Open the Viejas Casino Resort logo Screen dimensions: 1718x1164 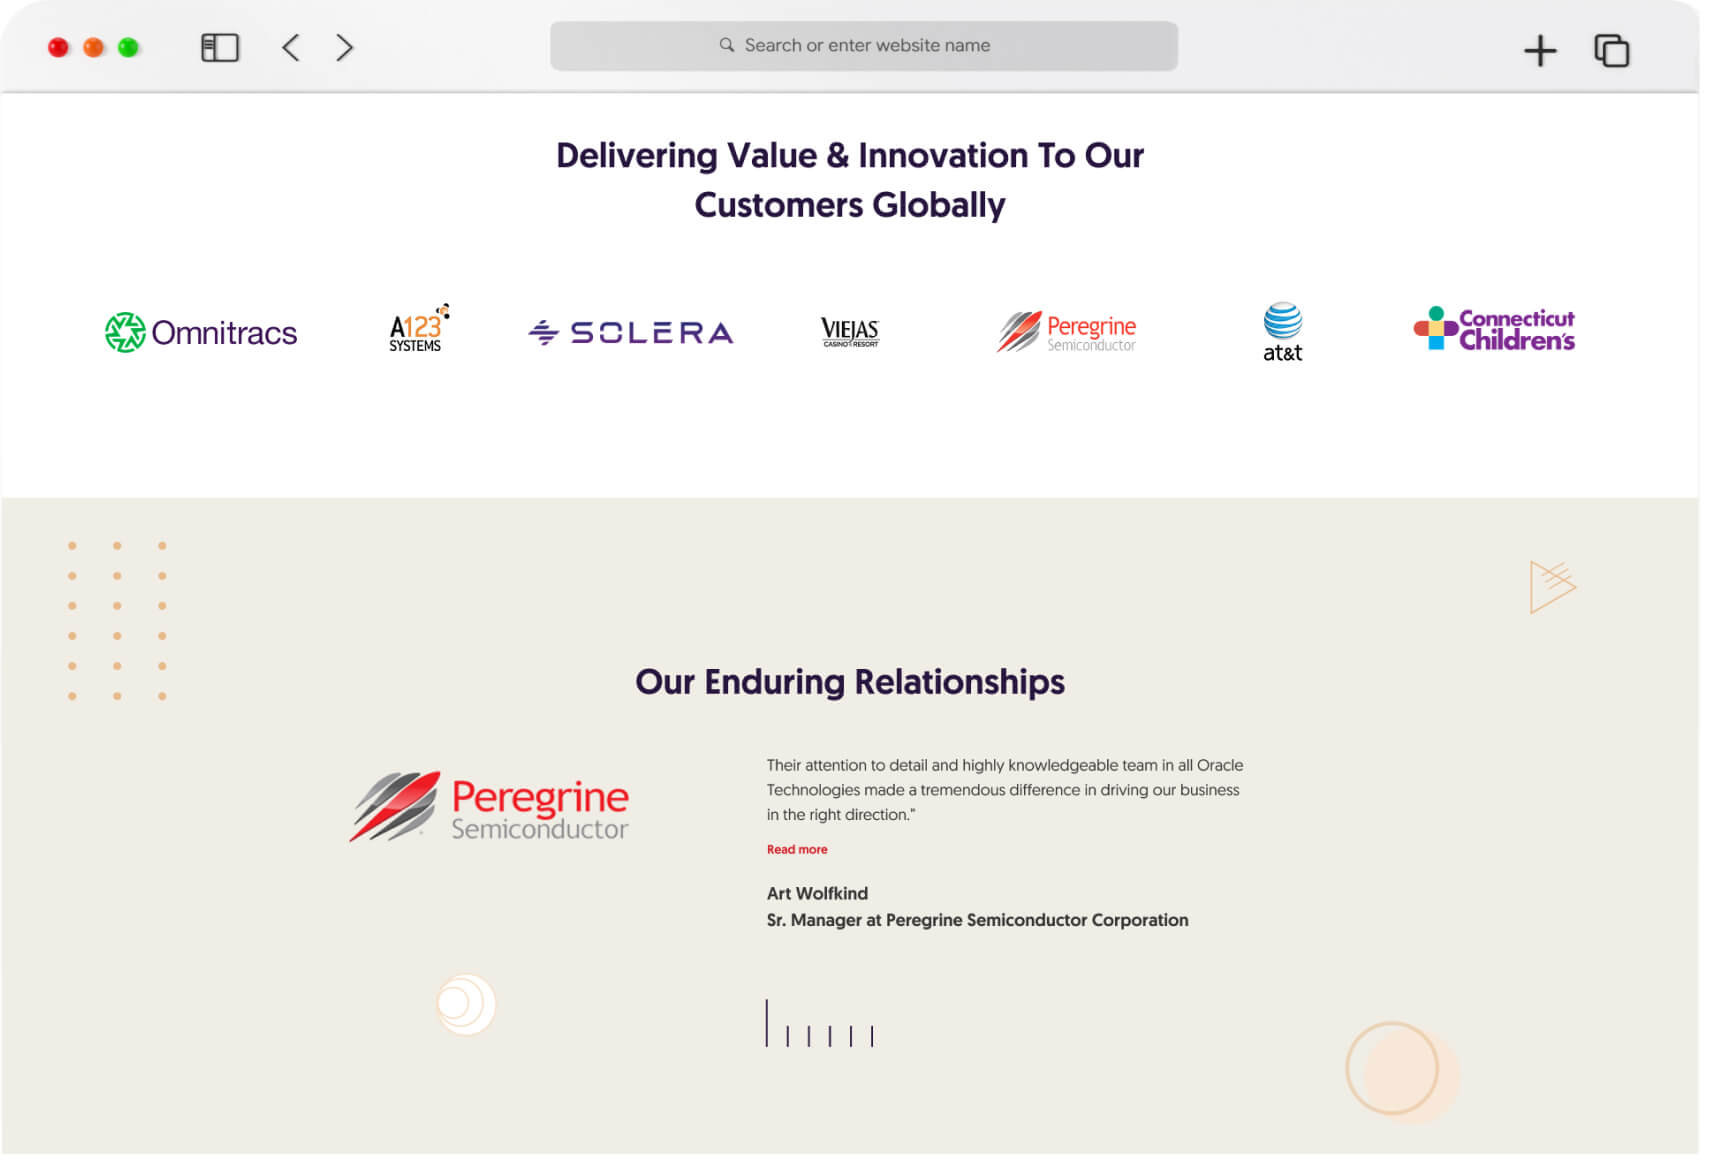(x=849, y=332)
